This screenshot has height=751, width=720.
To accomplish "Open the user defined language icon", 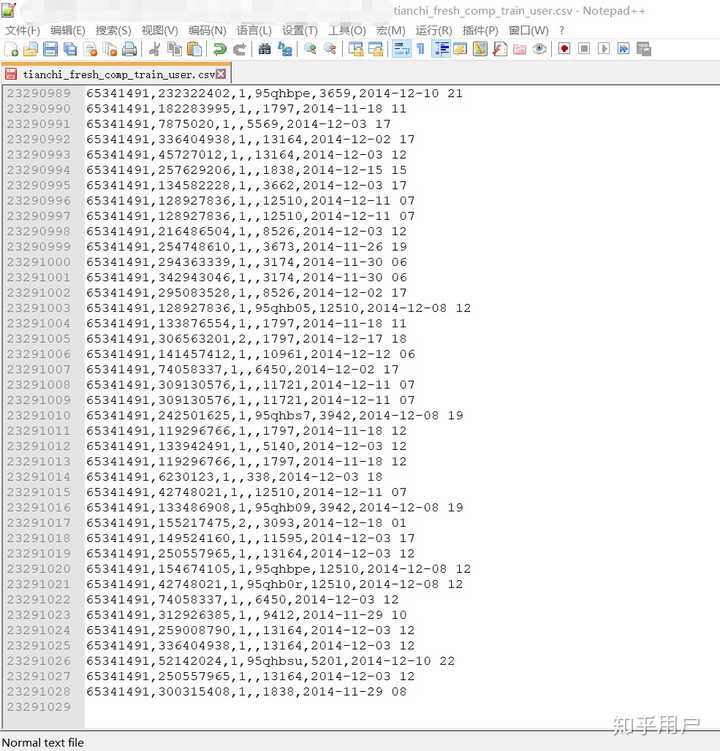I will coord(460,49).
